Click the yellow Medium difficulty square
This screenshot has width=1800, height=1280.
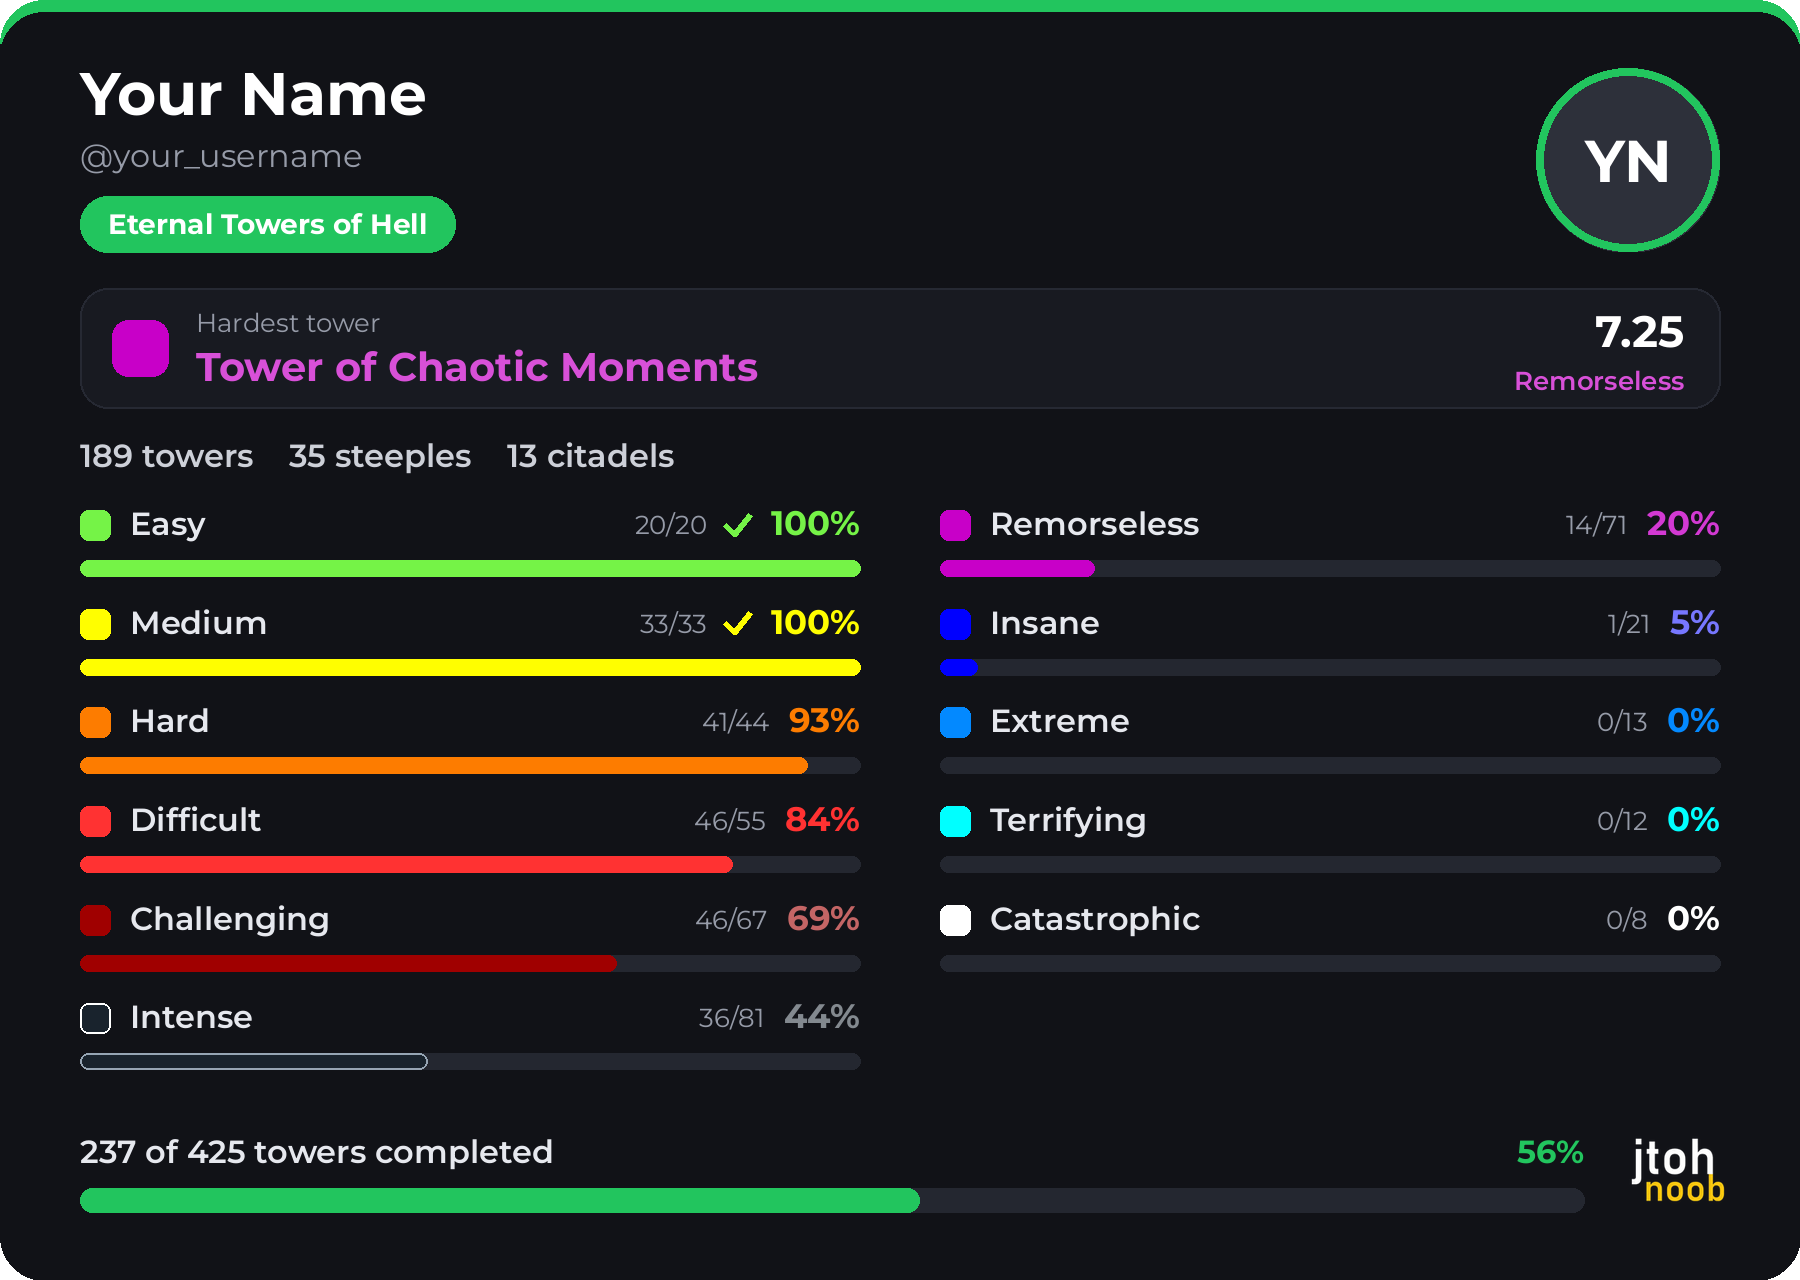pos(96,624)
